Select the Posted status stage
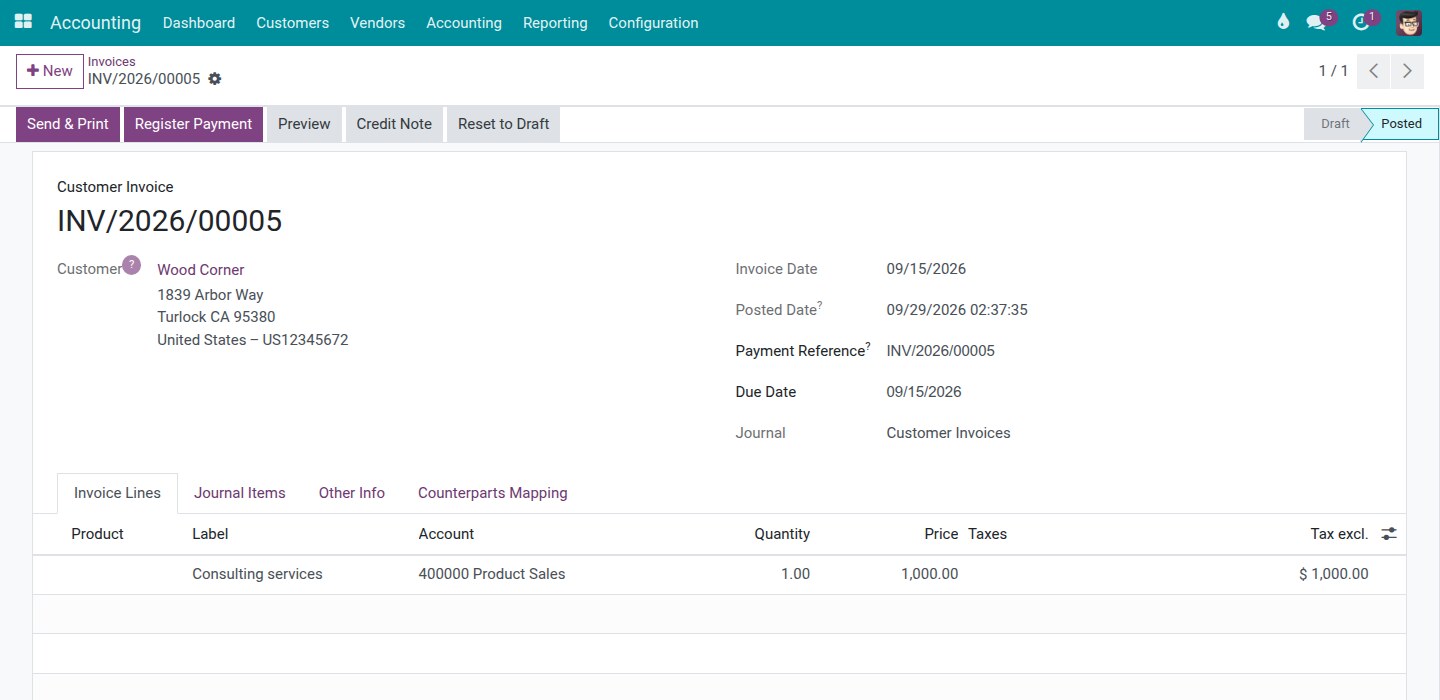This screenshot has width=1440, height=700. (1401, 124)
